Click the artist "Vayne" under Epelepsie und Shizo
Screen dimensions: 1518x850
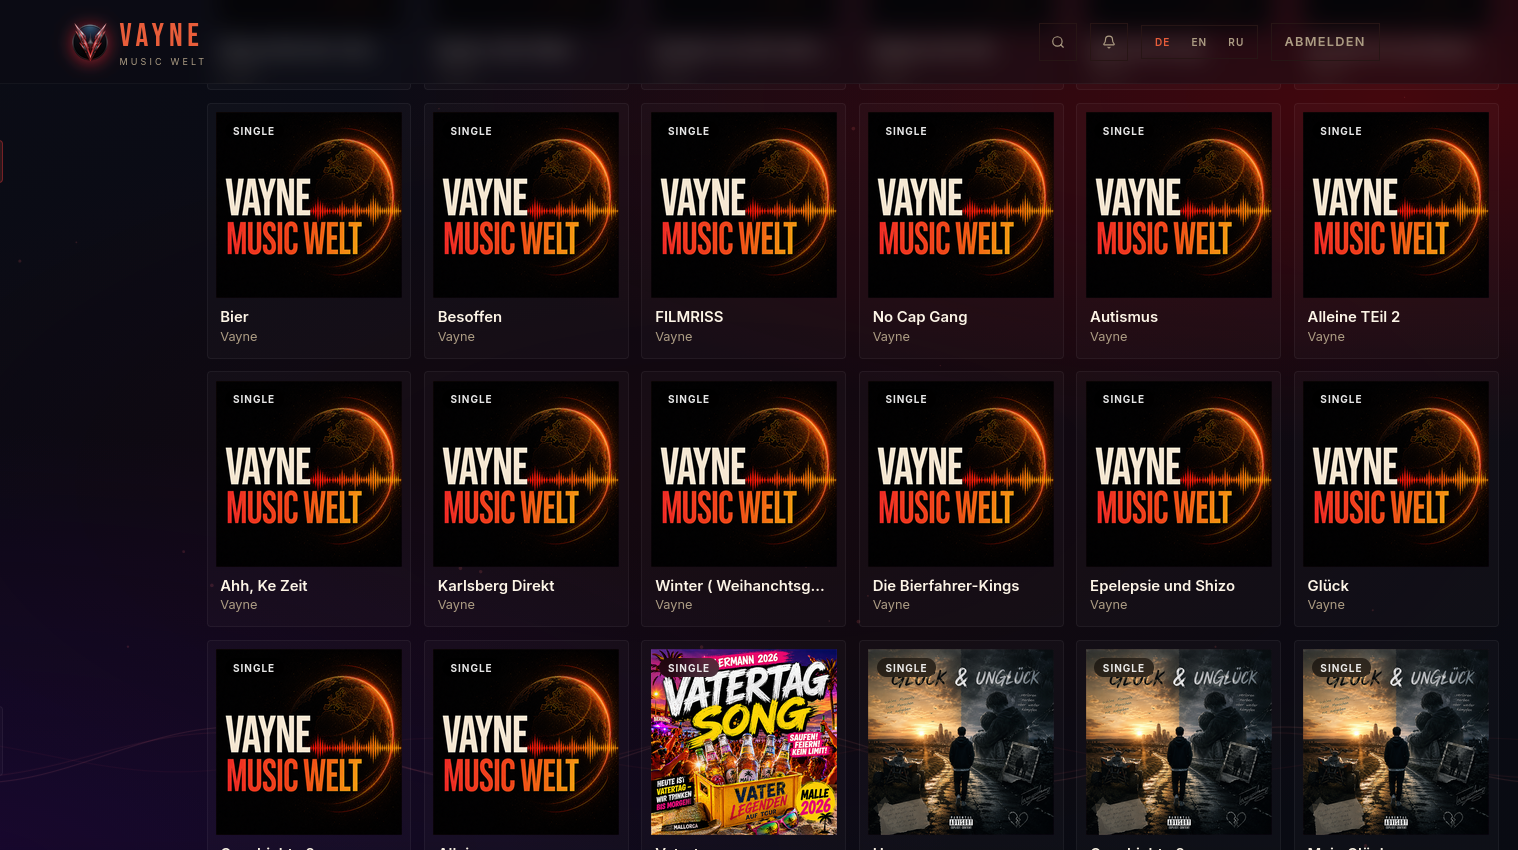click(1109, 605)
